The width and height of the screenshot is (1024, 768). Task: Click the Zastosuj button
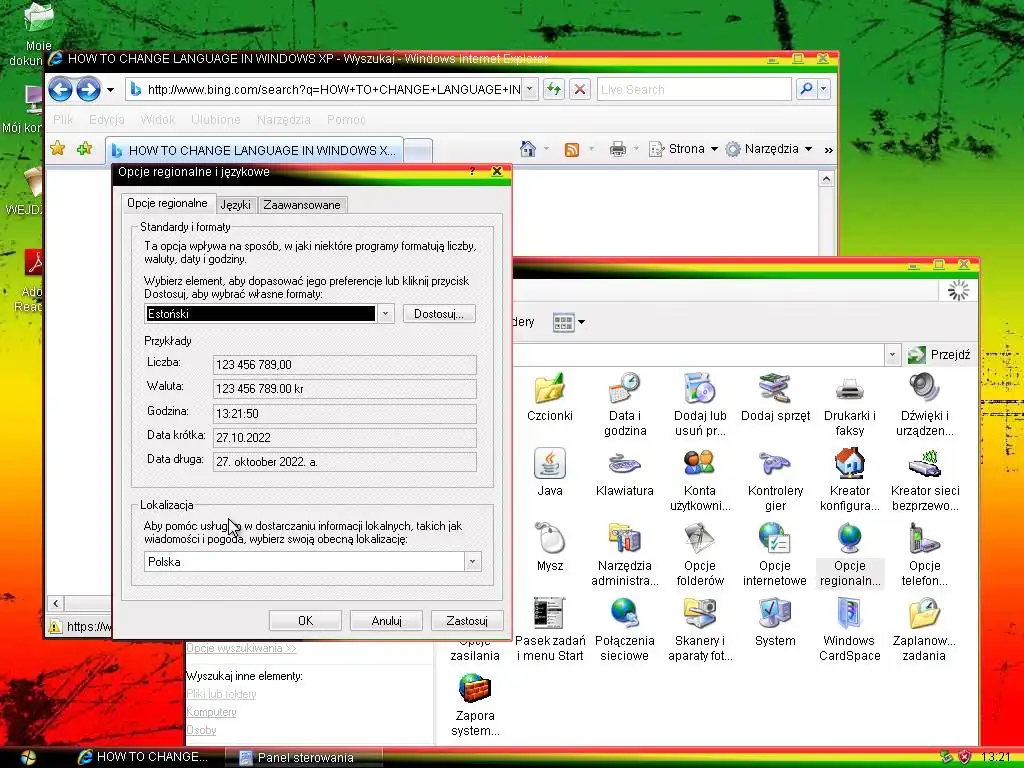coord(467,620)
